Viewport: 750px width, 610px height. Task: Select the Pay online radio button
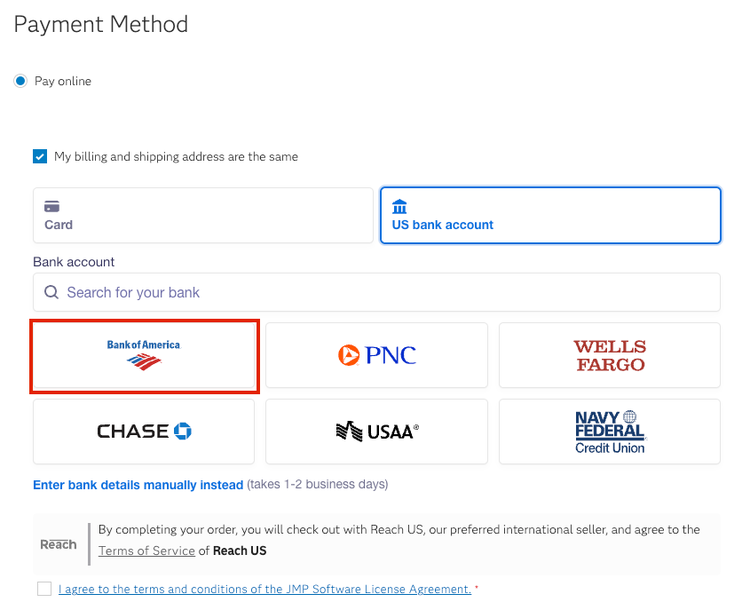coord(20,81)
